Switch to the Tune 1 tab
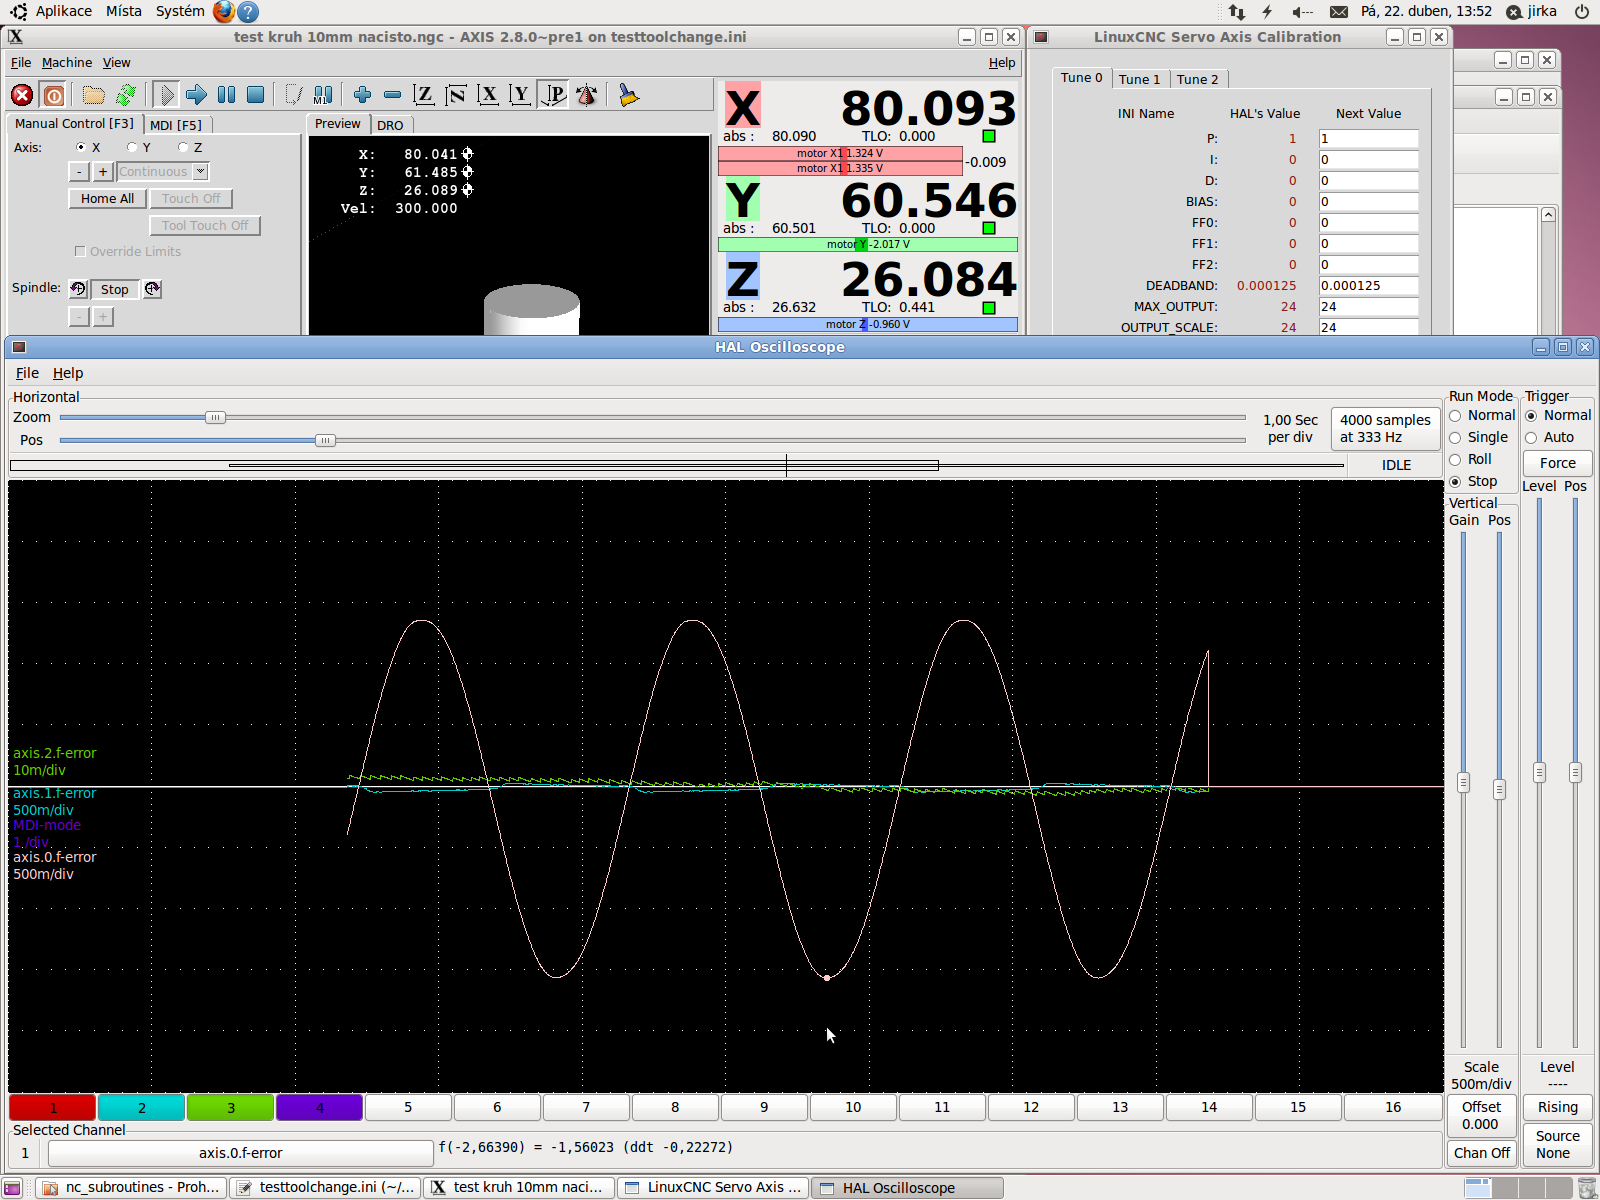Image resolution: width=1600 pixels, height=1200 pixels. [x=1139, y=79]
